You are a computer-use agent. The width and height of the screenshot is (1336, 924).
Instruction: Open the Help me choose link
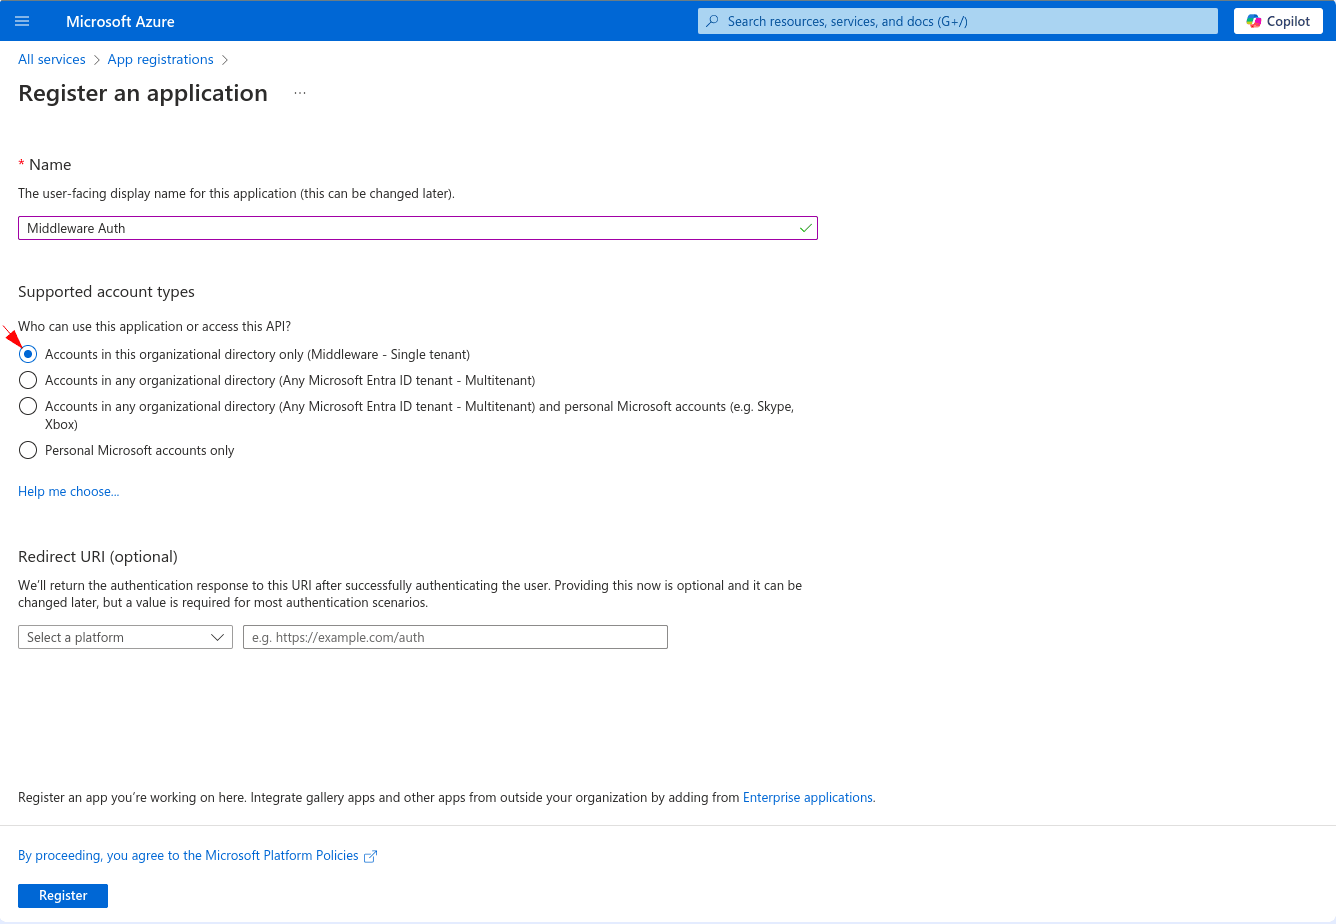pos(68,491)
